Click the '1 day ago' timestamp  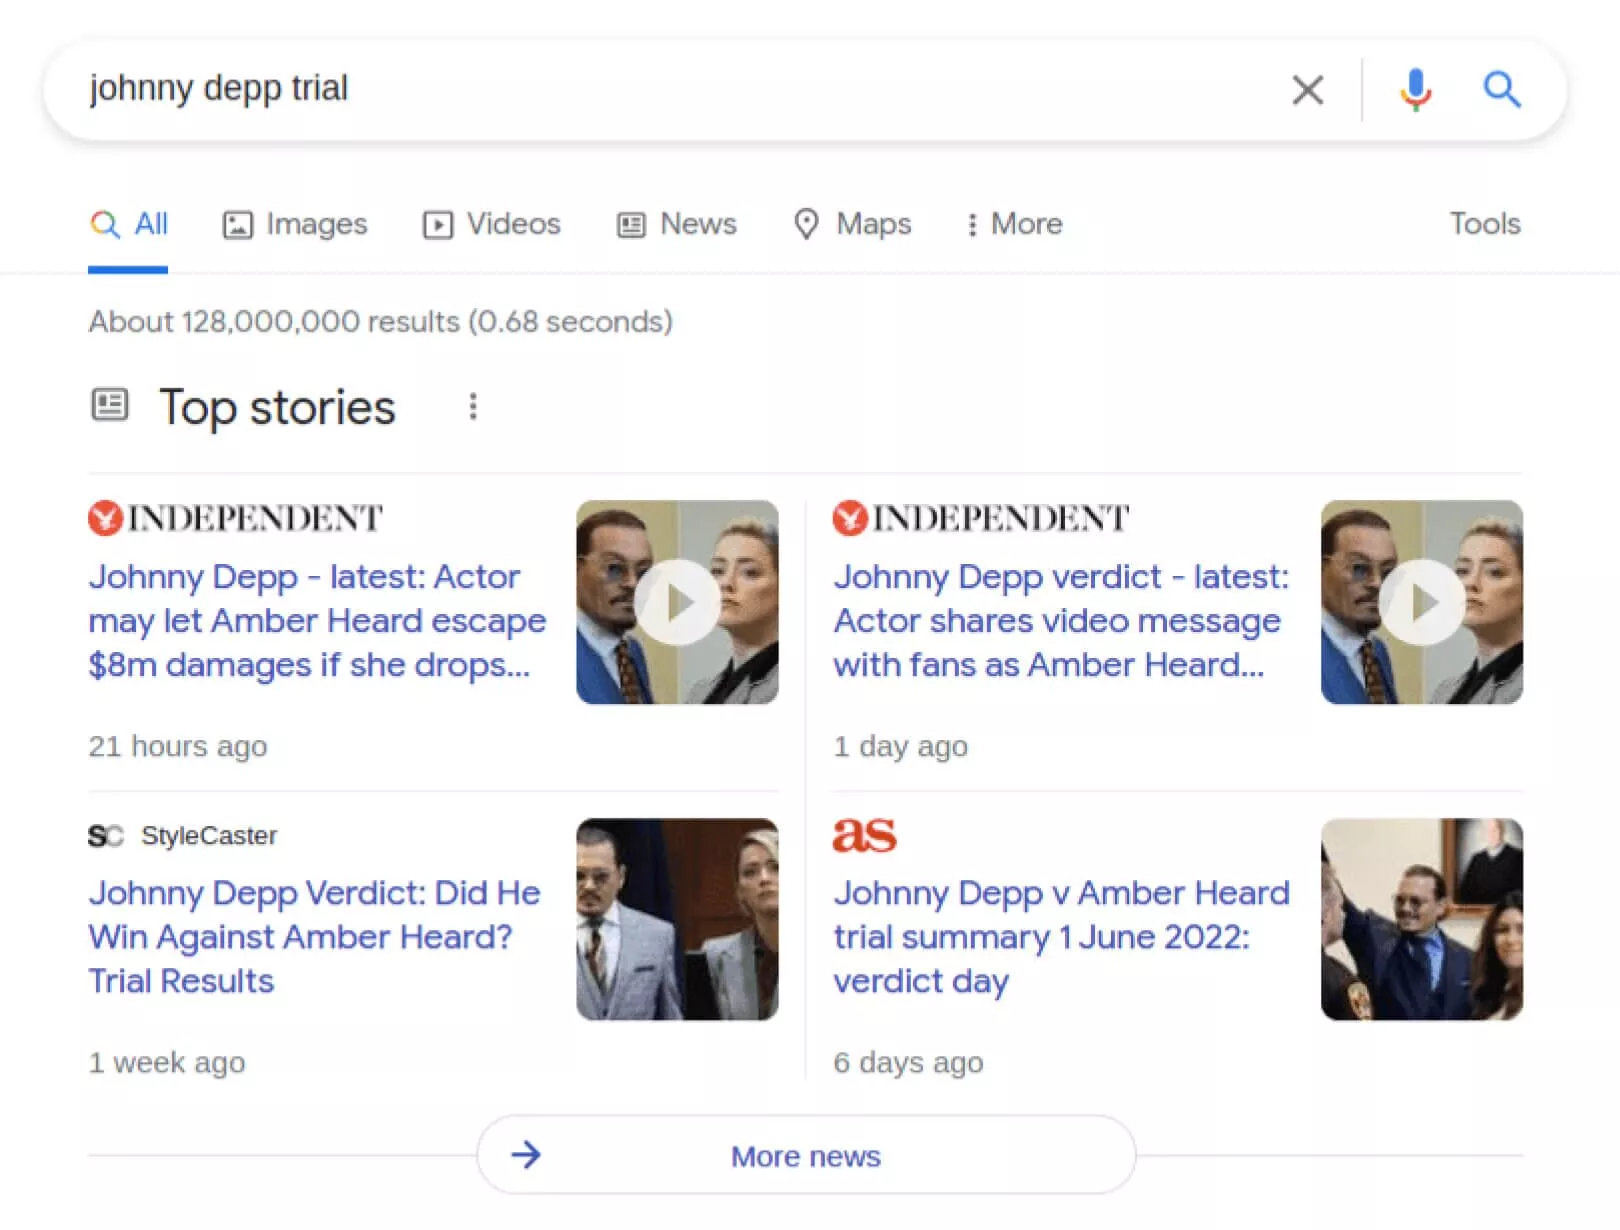click(900, 746)
